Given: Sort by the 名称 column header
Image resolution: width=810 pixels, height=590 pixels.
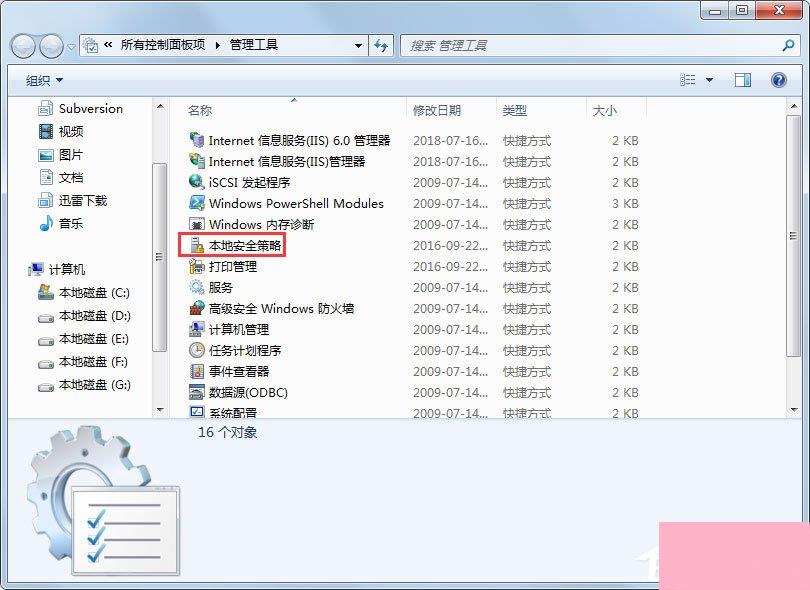Looking at the screenshot, I should (x=200, y=110).
